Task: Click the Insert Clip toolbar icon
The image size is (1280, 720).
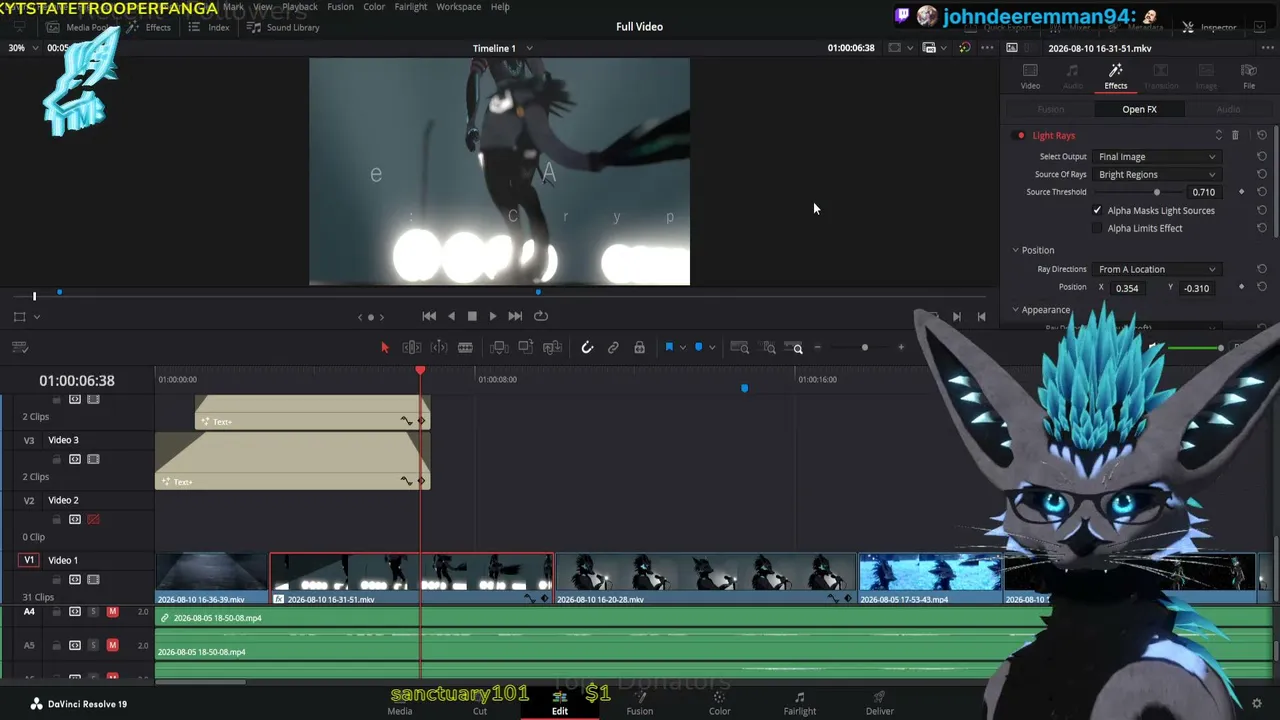Action: tap(499, 347)
